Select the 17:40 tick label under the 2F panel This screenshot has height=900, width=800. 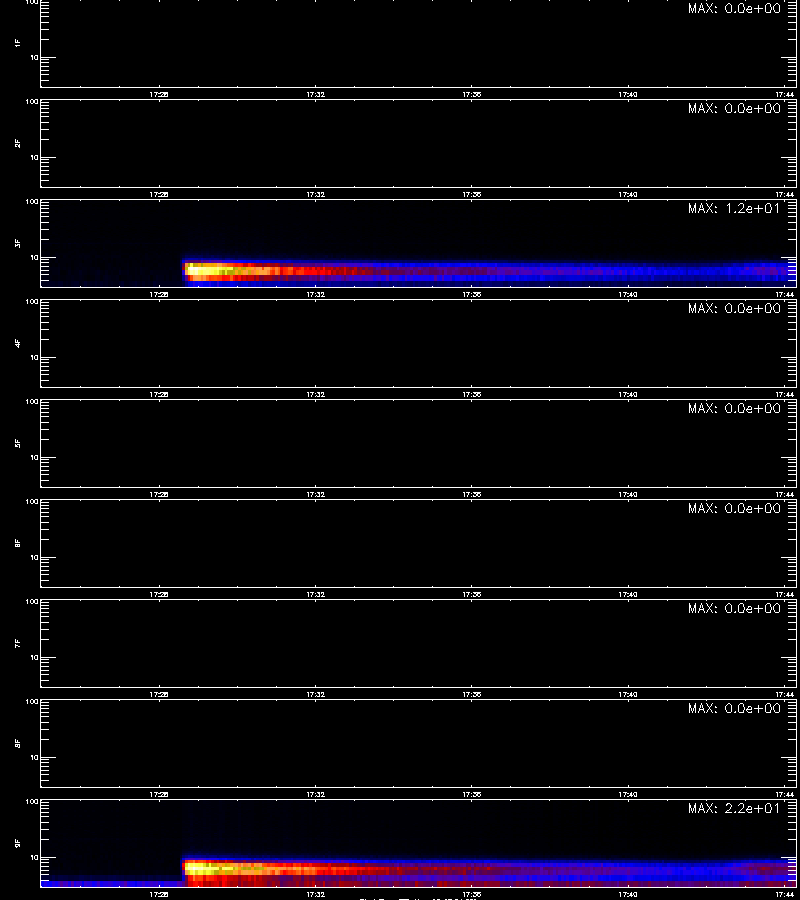pos(628,195)
